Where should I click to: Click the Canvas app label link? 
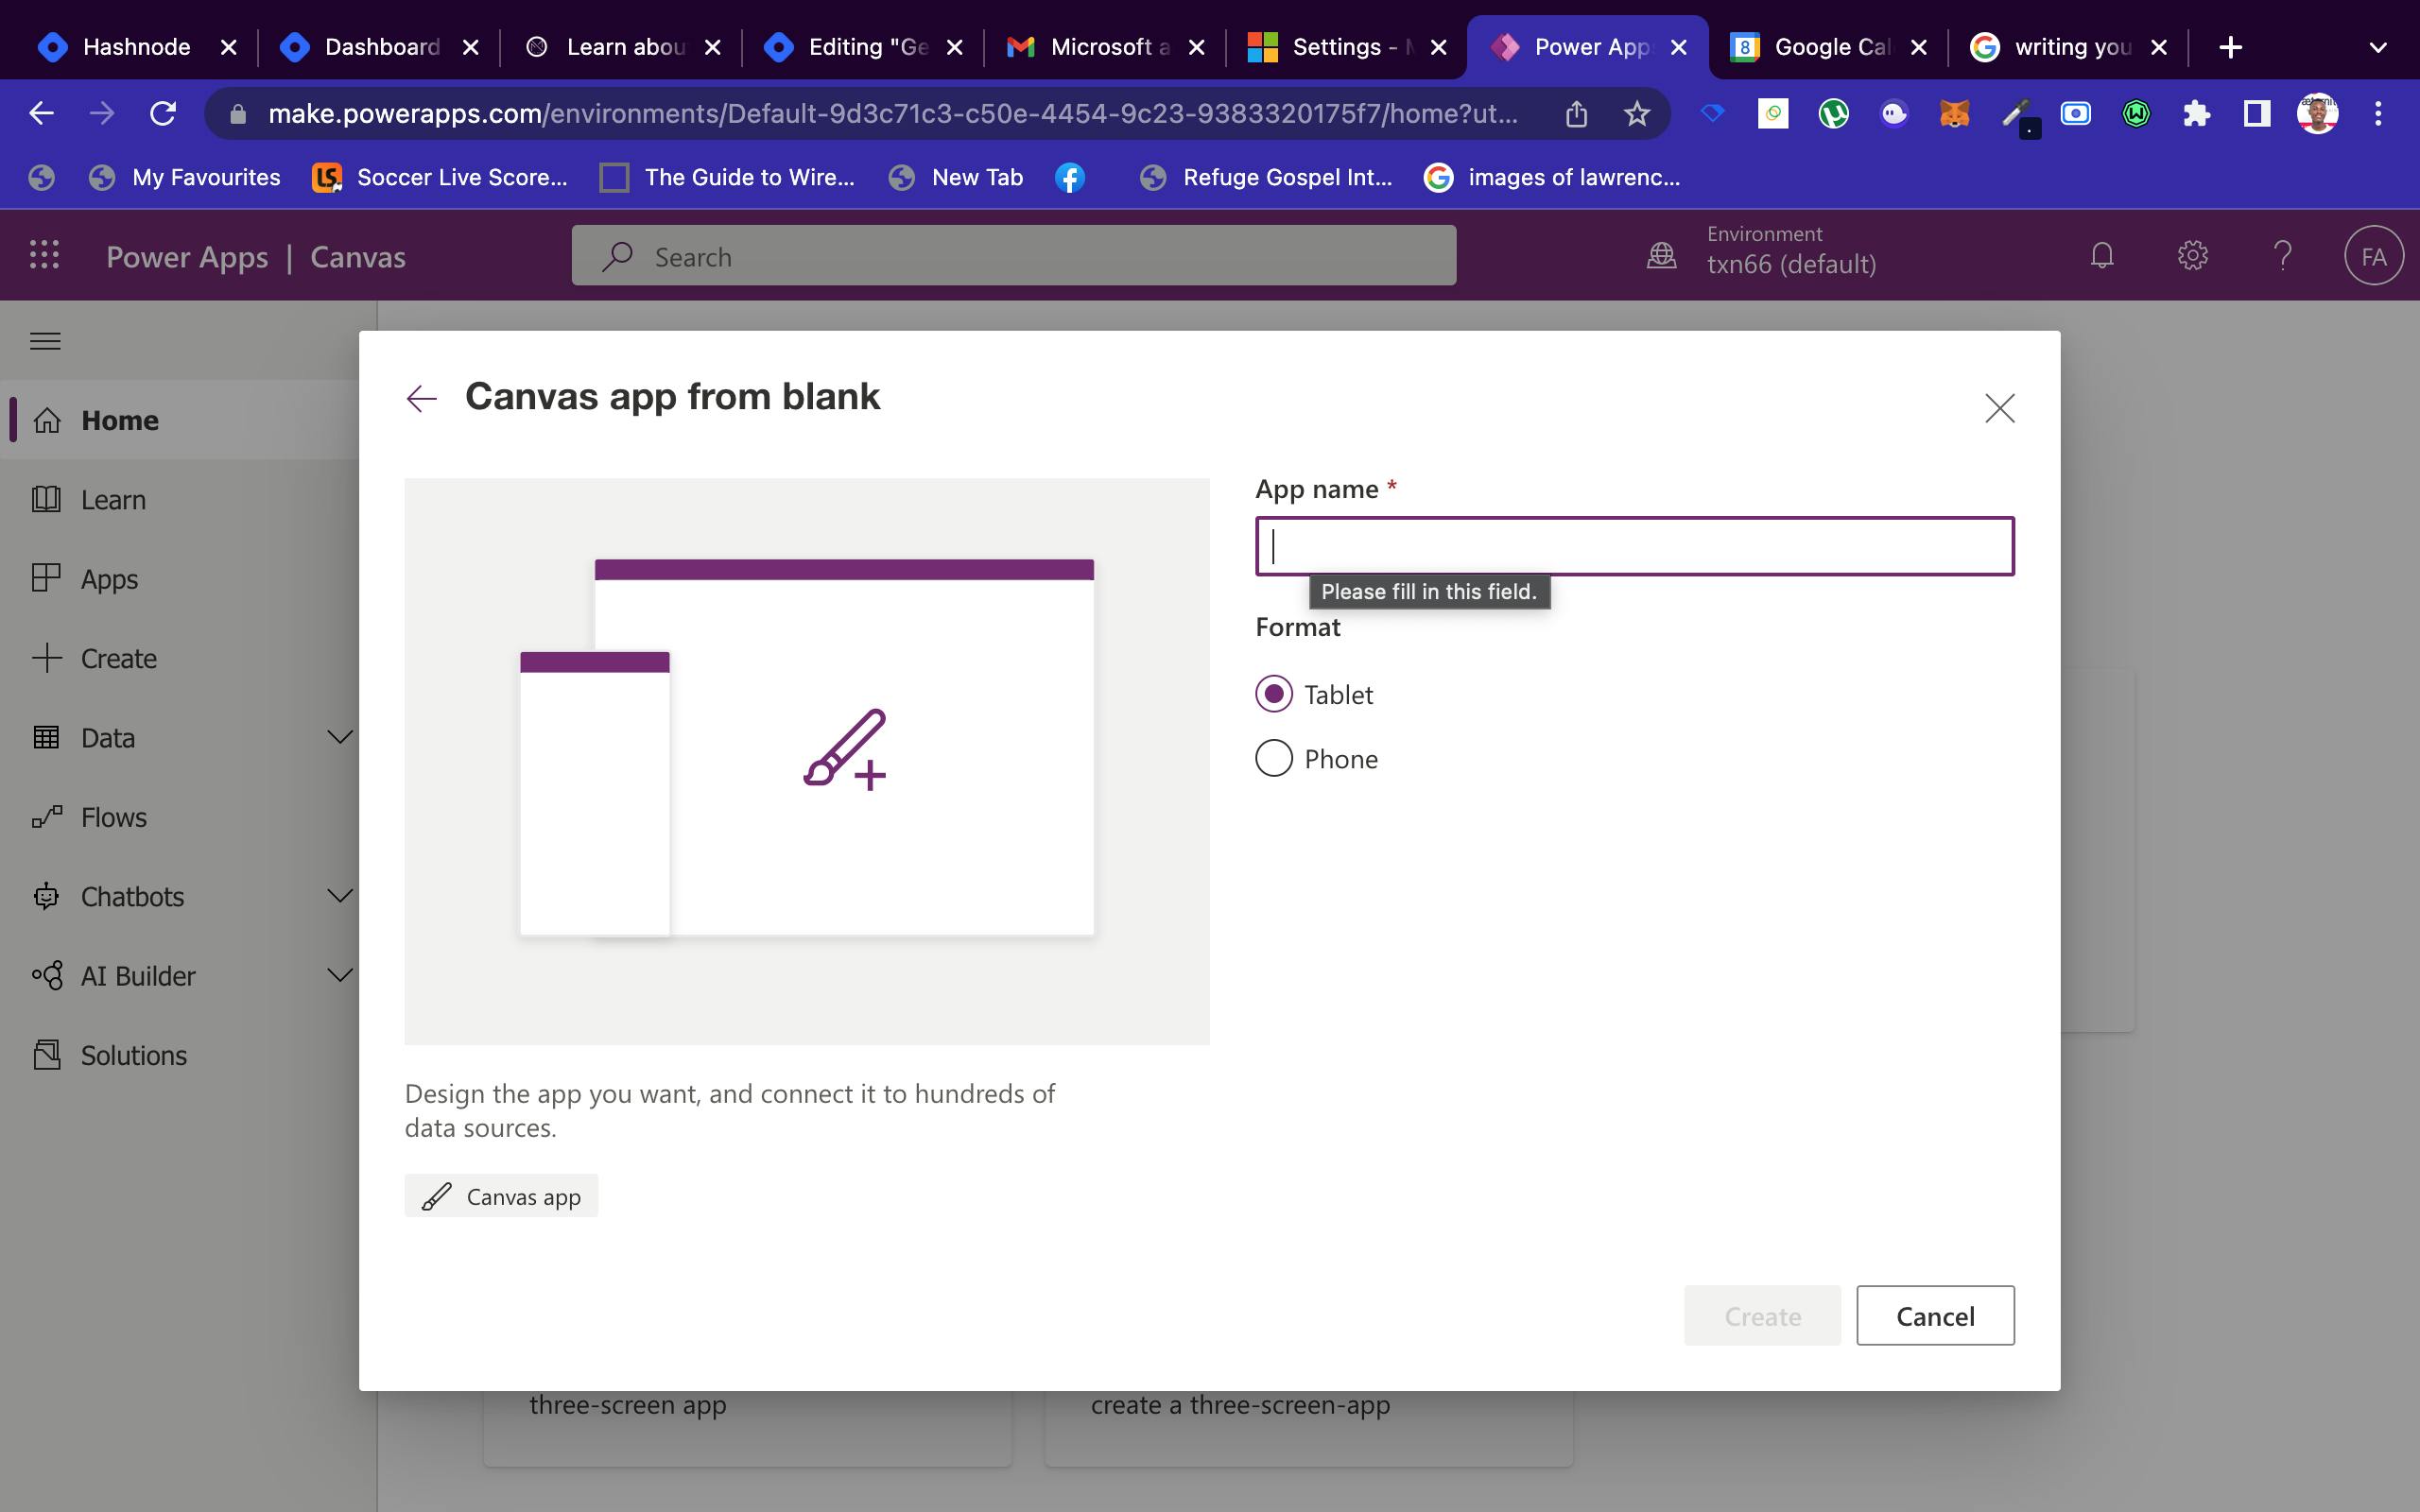pyautogui.click(x=502, y=1195)
